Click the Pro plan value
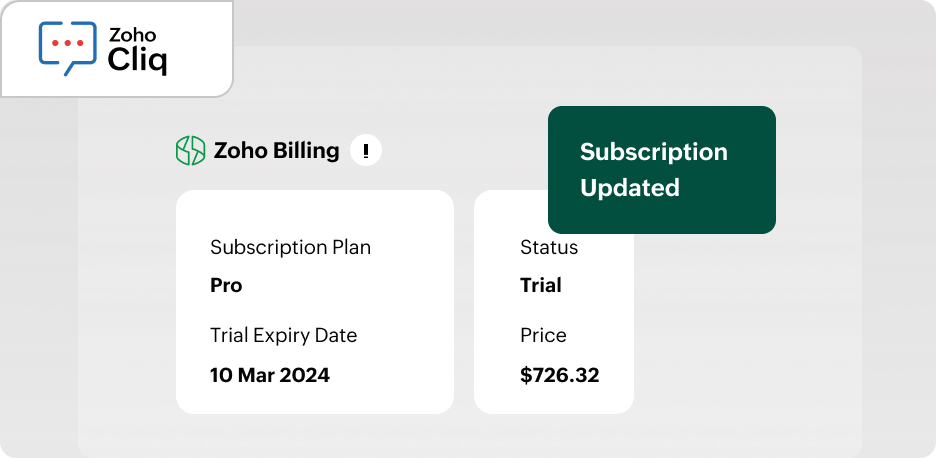Screen dimensions: 936x458 tap(226, 285)
